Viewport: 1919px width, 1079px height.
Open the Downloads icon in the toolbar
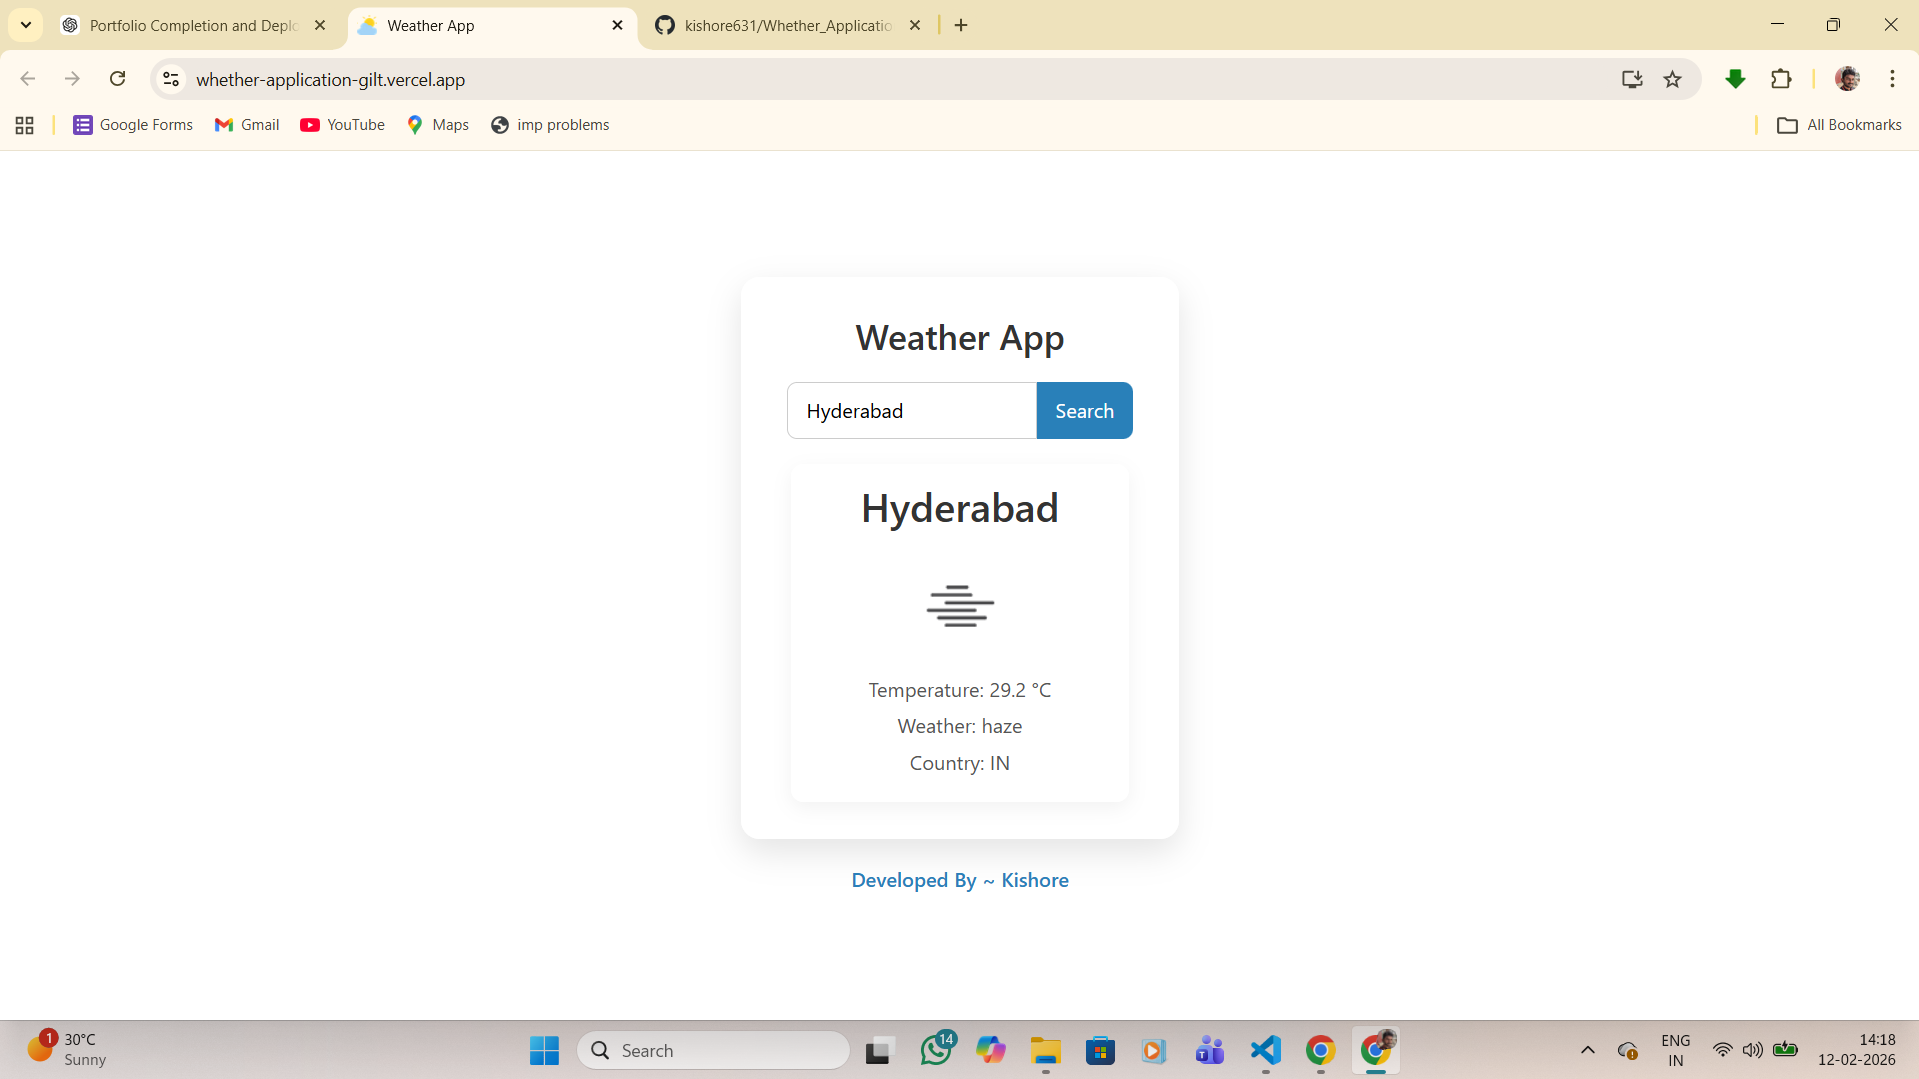[1735, 79]
